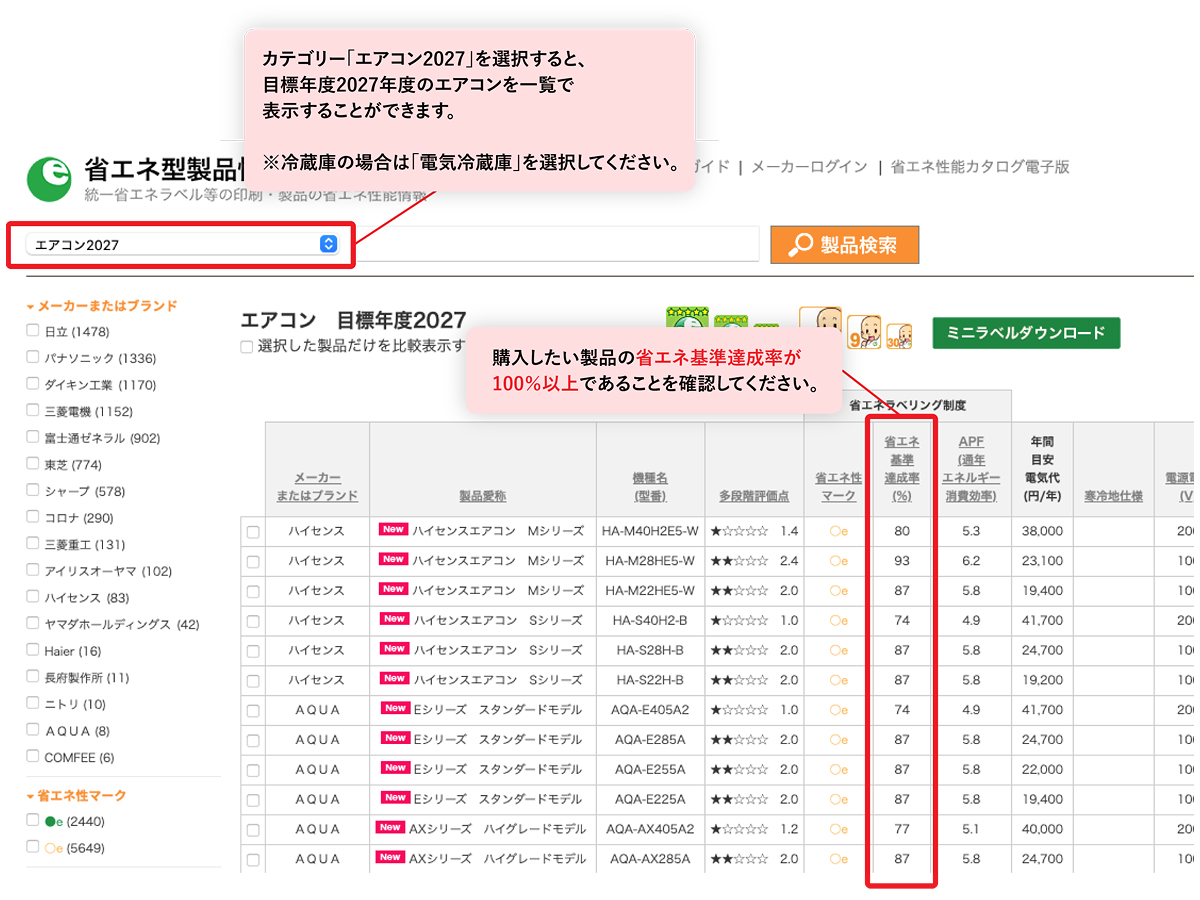This screenshot has height=900, width=1200.
Task: Collapse the メーカーまたはブランド filter section
Action: [x=102, y=306]
